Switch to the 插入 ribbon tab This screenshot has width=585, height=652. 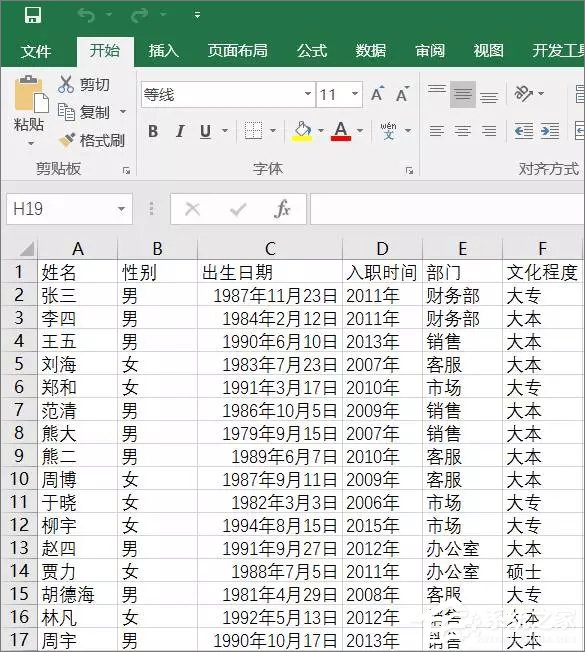[x=163, y=51]
